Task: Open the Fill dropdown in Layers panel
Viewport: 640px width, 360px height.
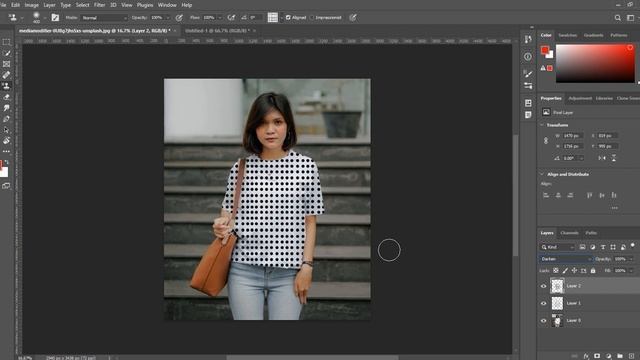Action: [631, 271]
